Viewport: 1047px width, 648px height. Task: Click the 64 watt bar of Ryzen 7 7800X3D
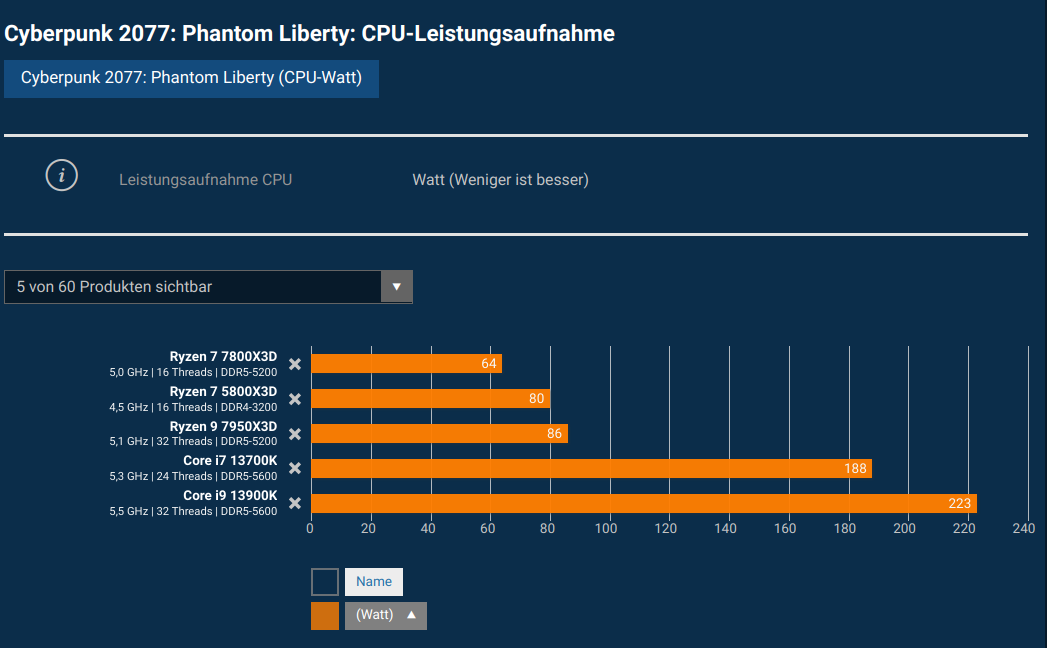tap(407, 363)
